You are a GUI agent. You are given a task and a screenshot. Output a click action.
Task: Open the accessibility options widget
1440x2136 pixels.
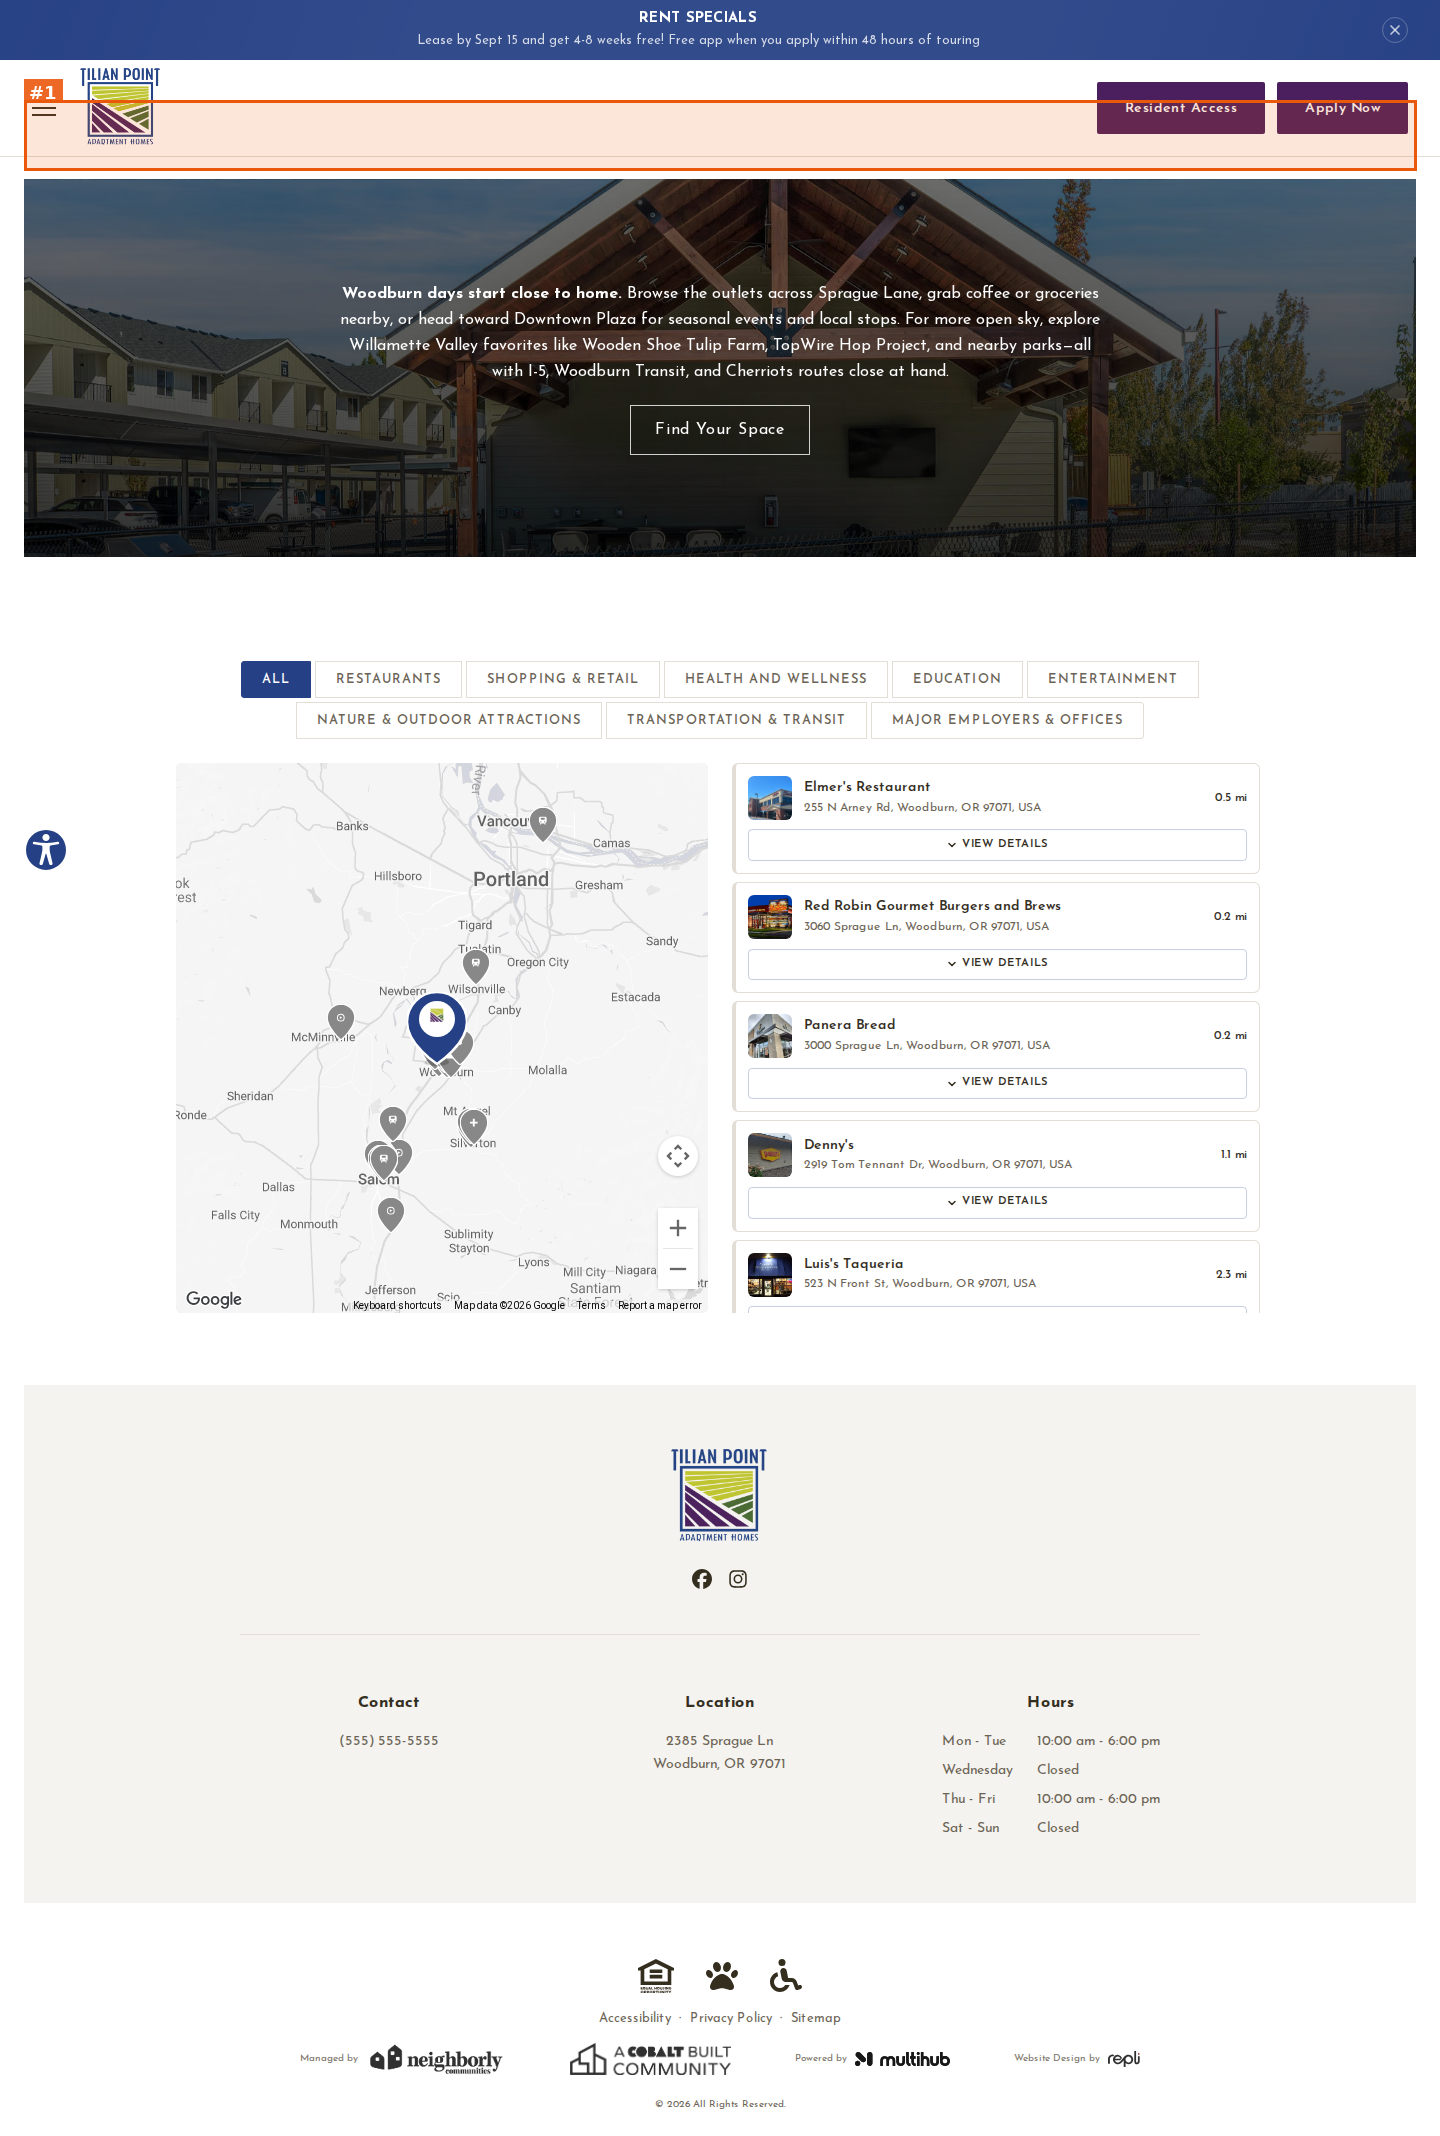[x=46, y=850]
